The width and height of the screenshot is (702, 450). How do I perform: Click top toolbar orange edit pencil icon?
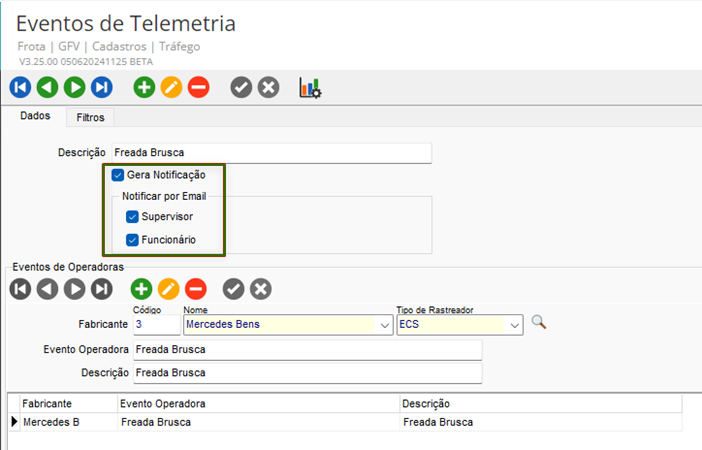click(x=171, y=88)
